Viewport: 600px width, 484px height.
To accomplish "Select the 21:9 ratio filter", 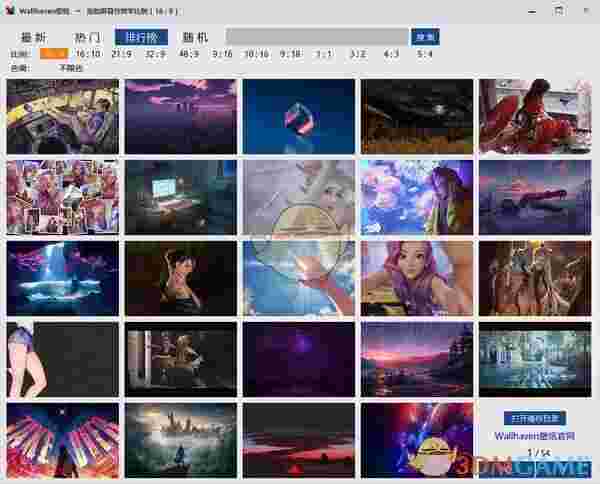I will pos(122,54).
